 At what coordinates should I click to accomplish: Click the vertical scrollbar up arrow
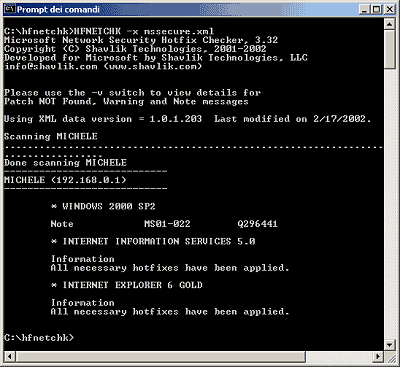pos(390,24)
